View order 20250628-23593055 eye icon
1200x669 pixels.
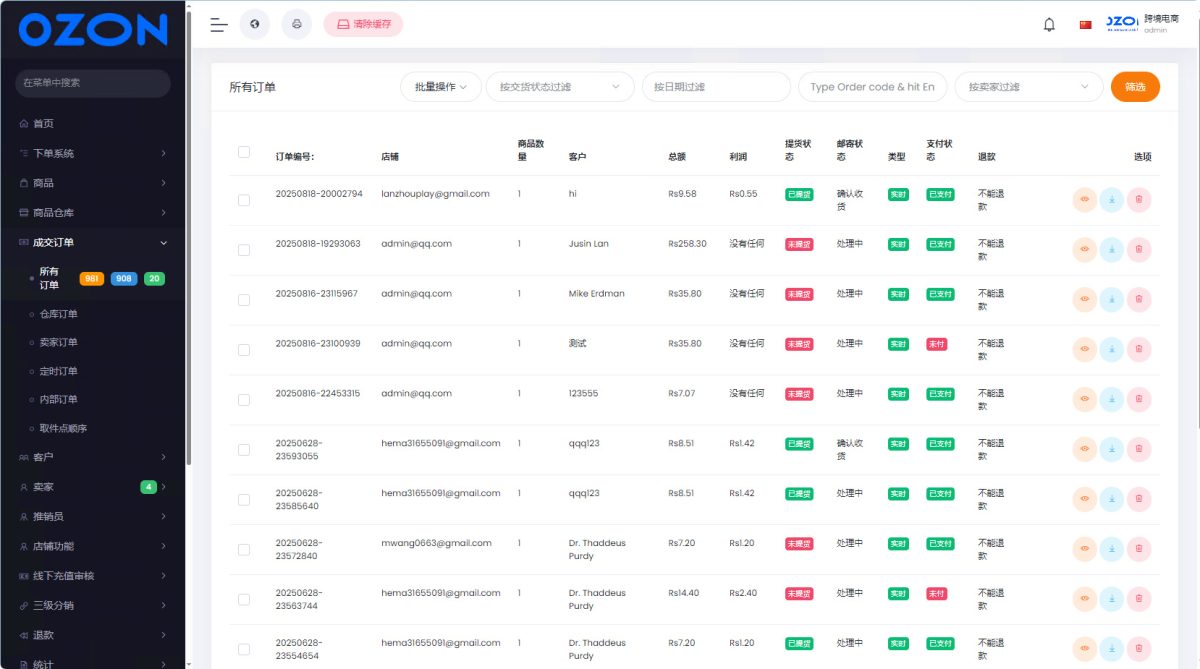(1085, 450)
